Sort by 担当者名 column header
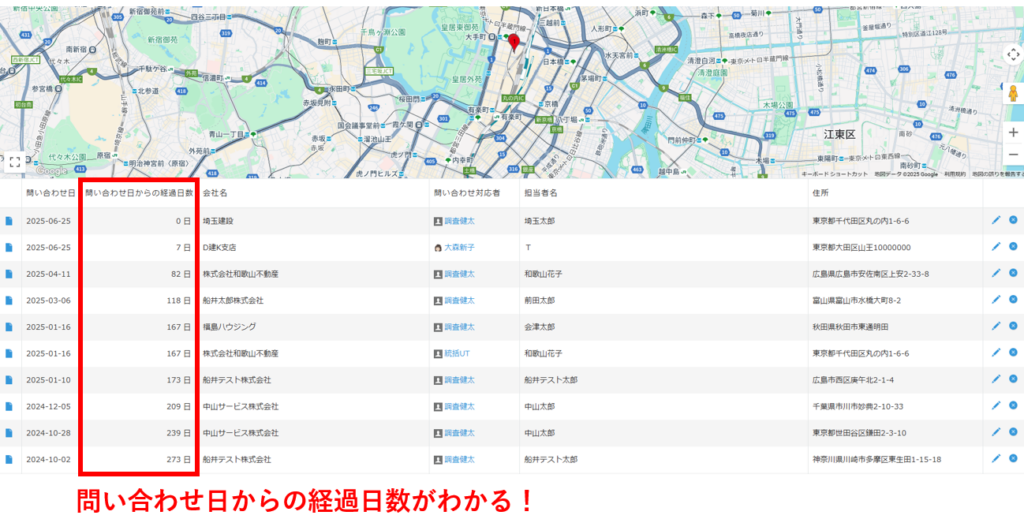 click(540, 193)
